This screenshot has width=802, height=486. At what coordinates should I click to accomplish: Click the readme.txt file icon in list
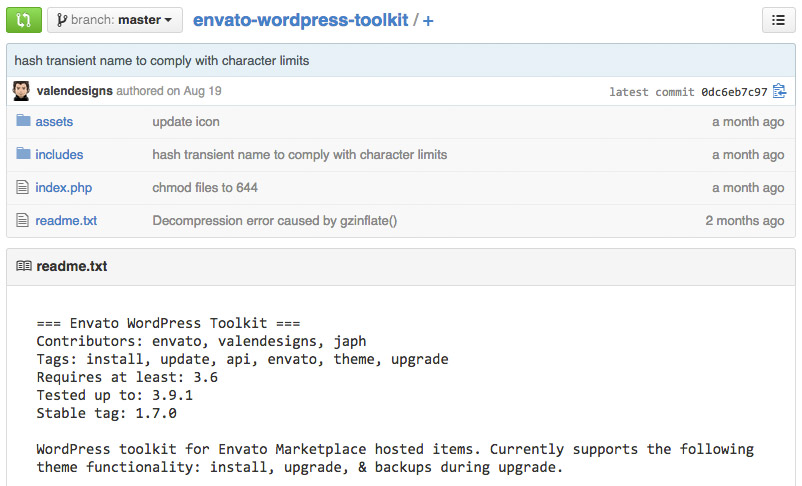tap(23, 220)
